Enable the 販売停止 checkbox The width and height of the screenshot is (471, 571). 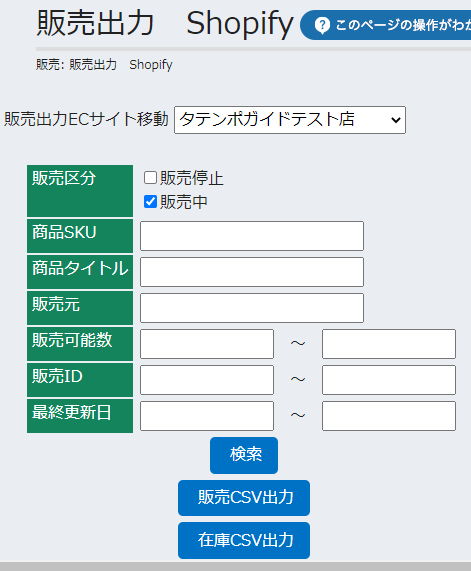150,178
